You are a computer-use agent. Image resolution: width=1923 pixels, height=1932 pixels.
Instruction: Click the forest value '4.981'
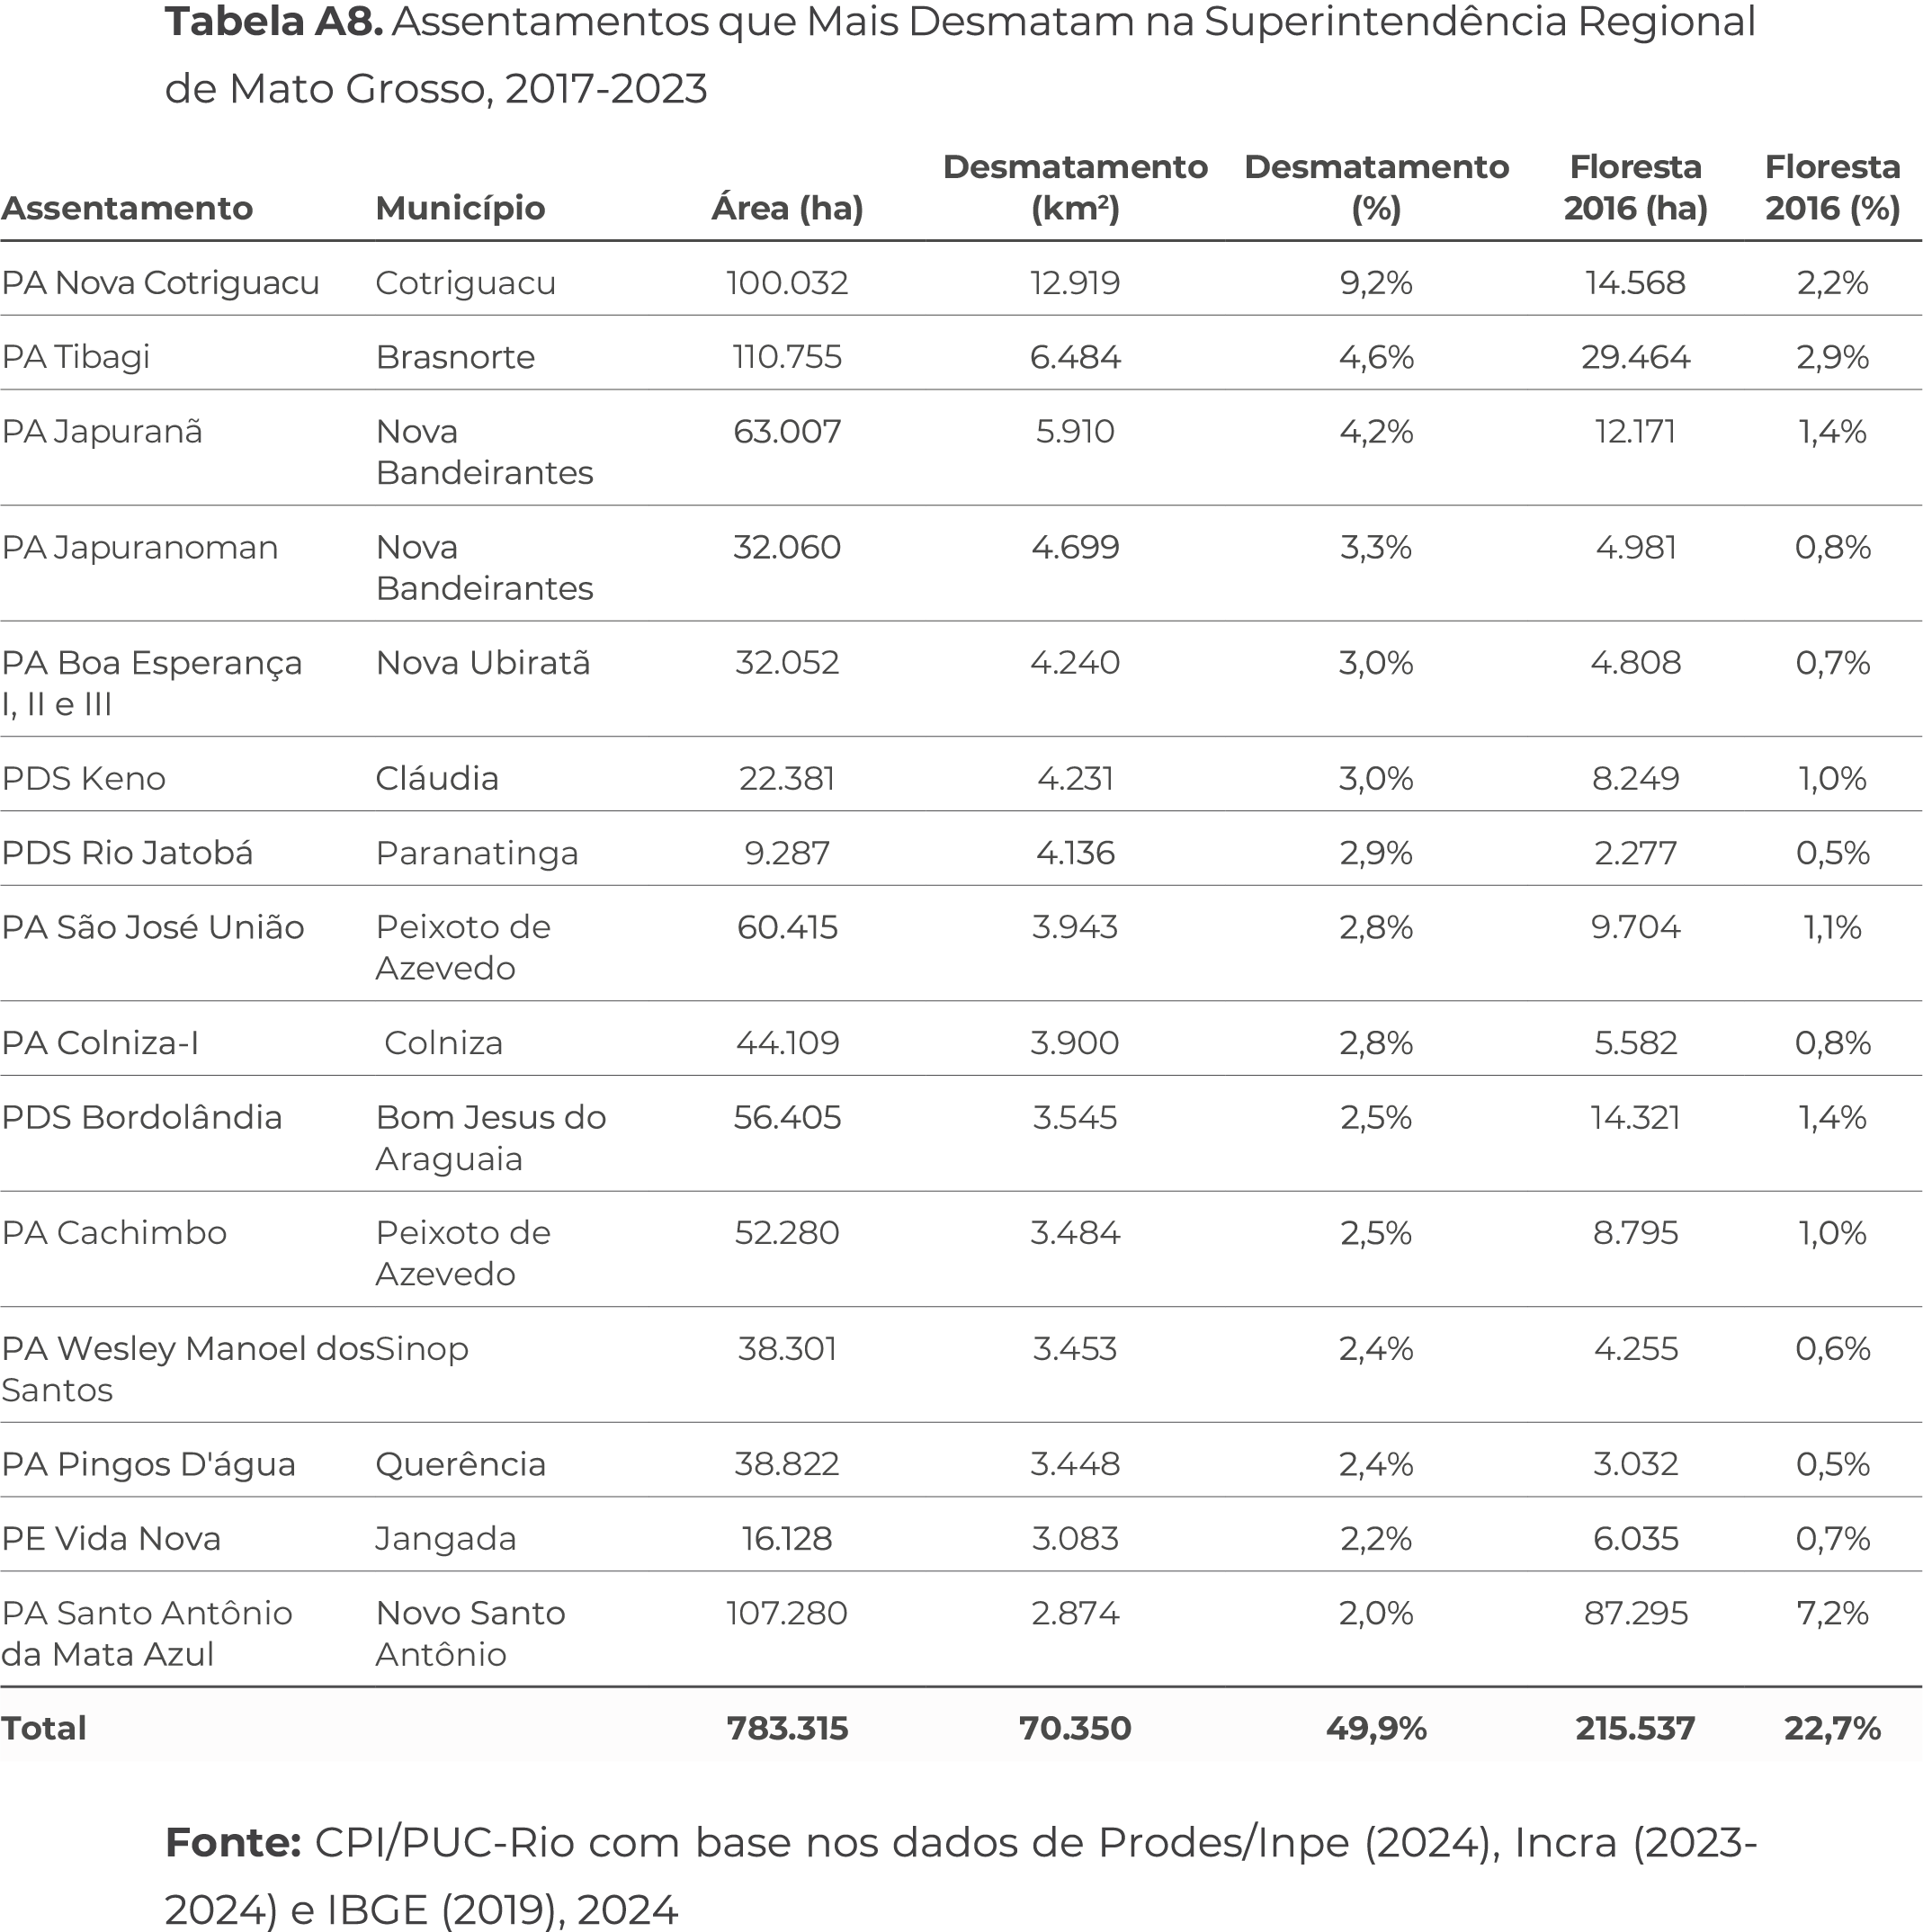pos(1635,548)
